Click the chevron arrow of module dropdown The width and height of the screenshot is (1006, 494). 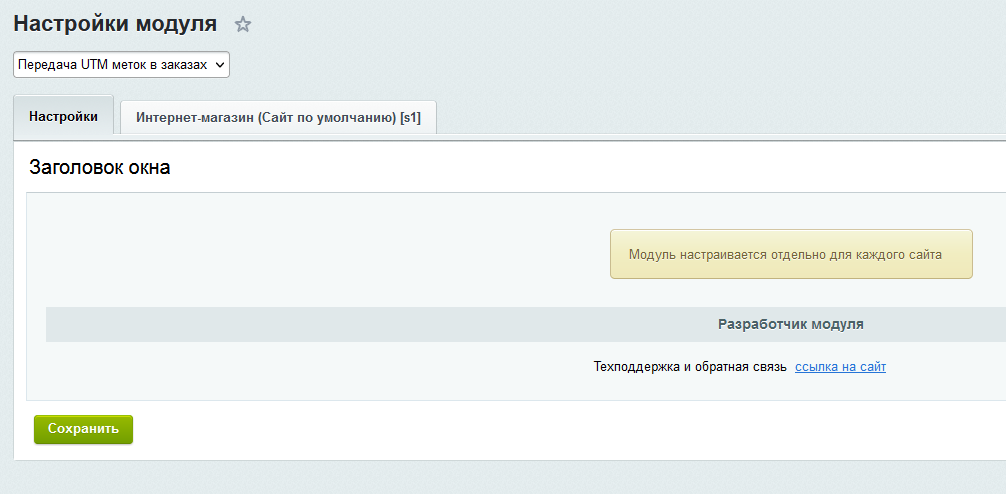click(x=221, y=65)
